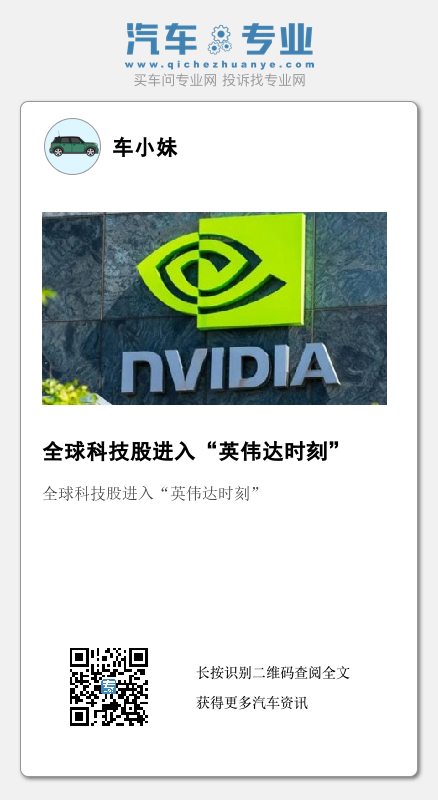Click the small logo in the QR code center
438x800 pixels.
[x=109, y=686]
